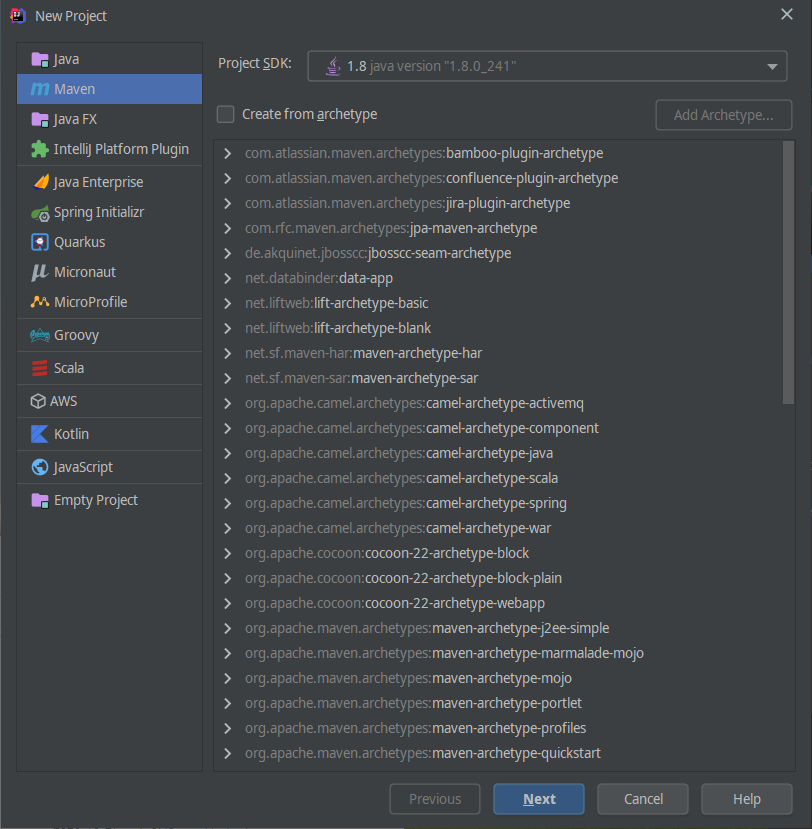
Task: Click the Java folder icon in the sidebar
Action: pyautogui.click(x=40, y=59)
